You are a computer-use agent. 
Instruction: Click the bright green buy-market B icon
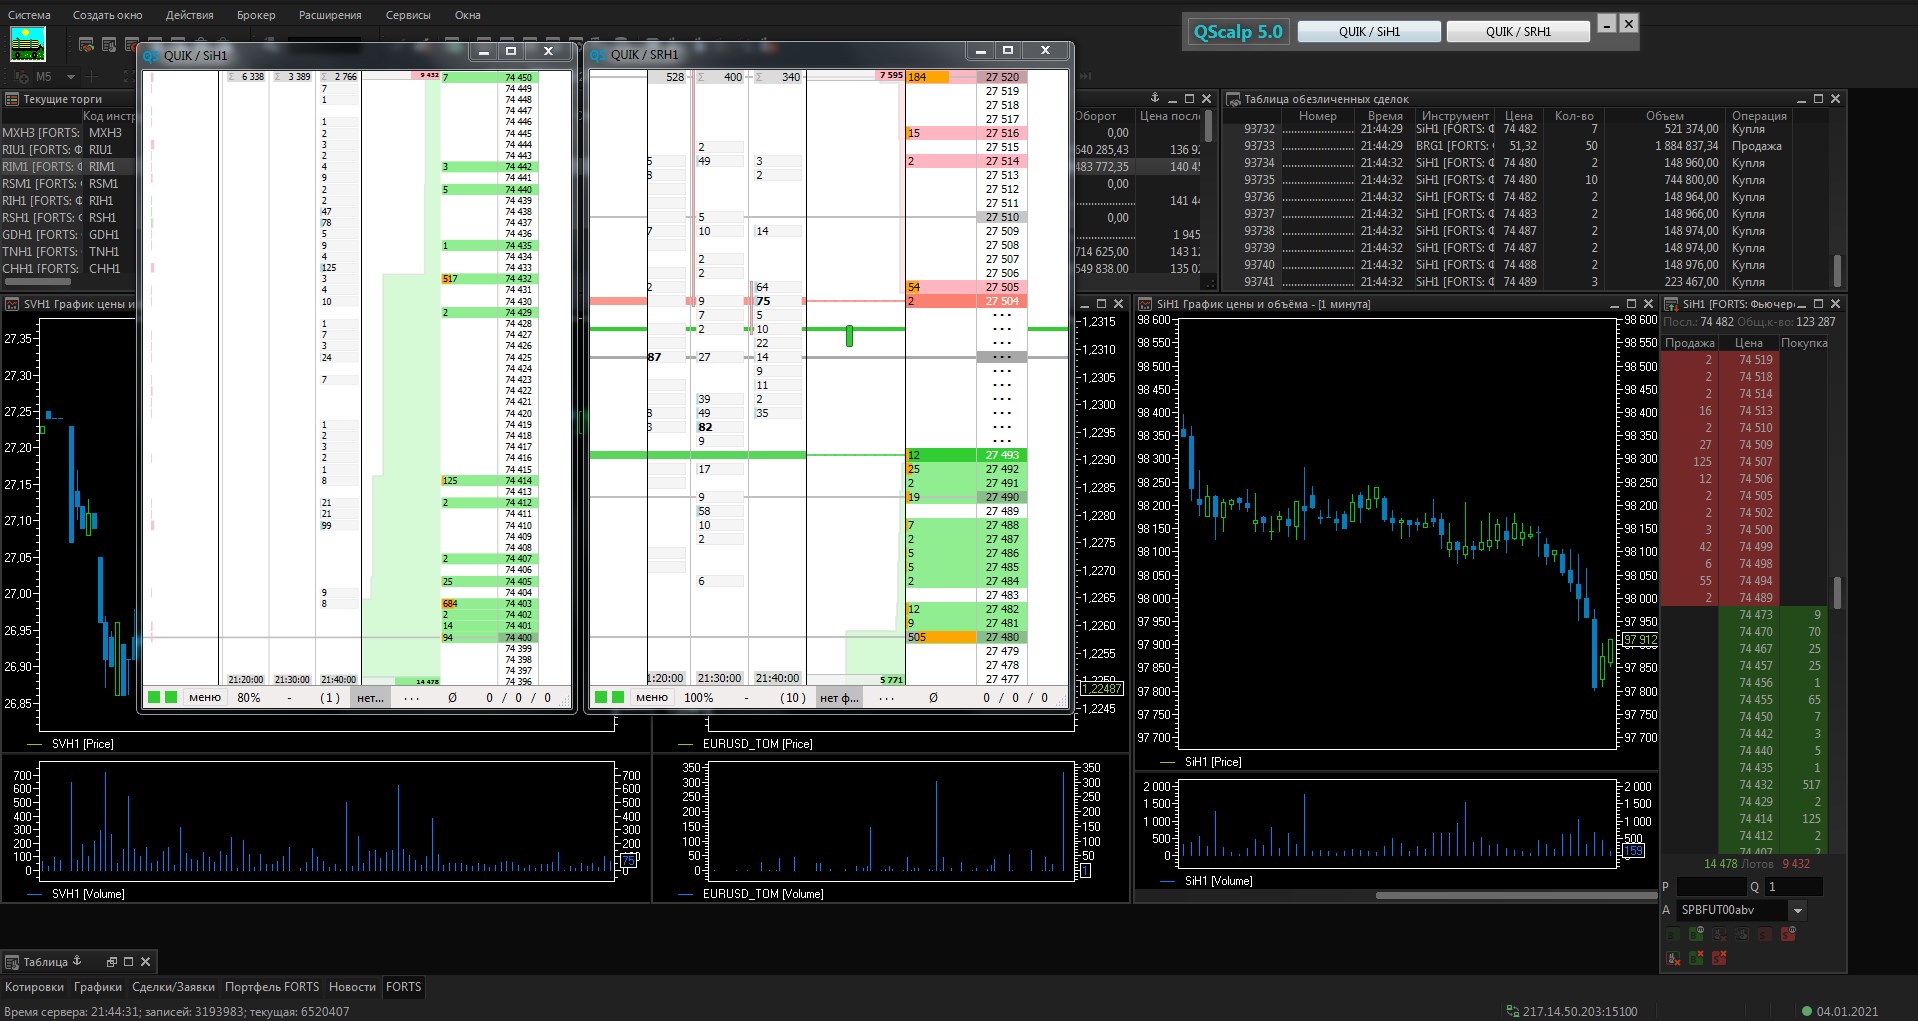pos(1696,934)
